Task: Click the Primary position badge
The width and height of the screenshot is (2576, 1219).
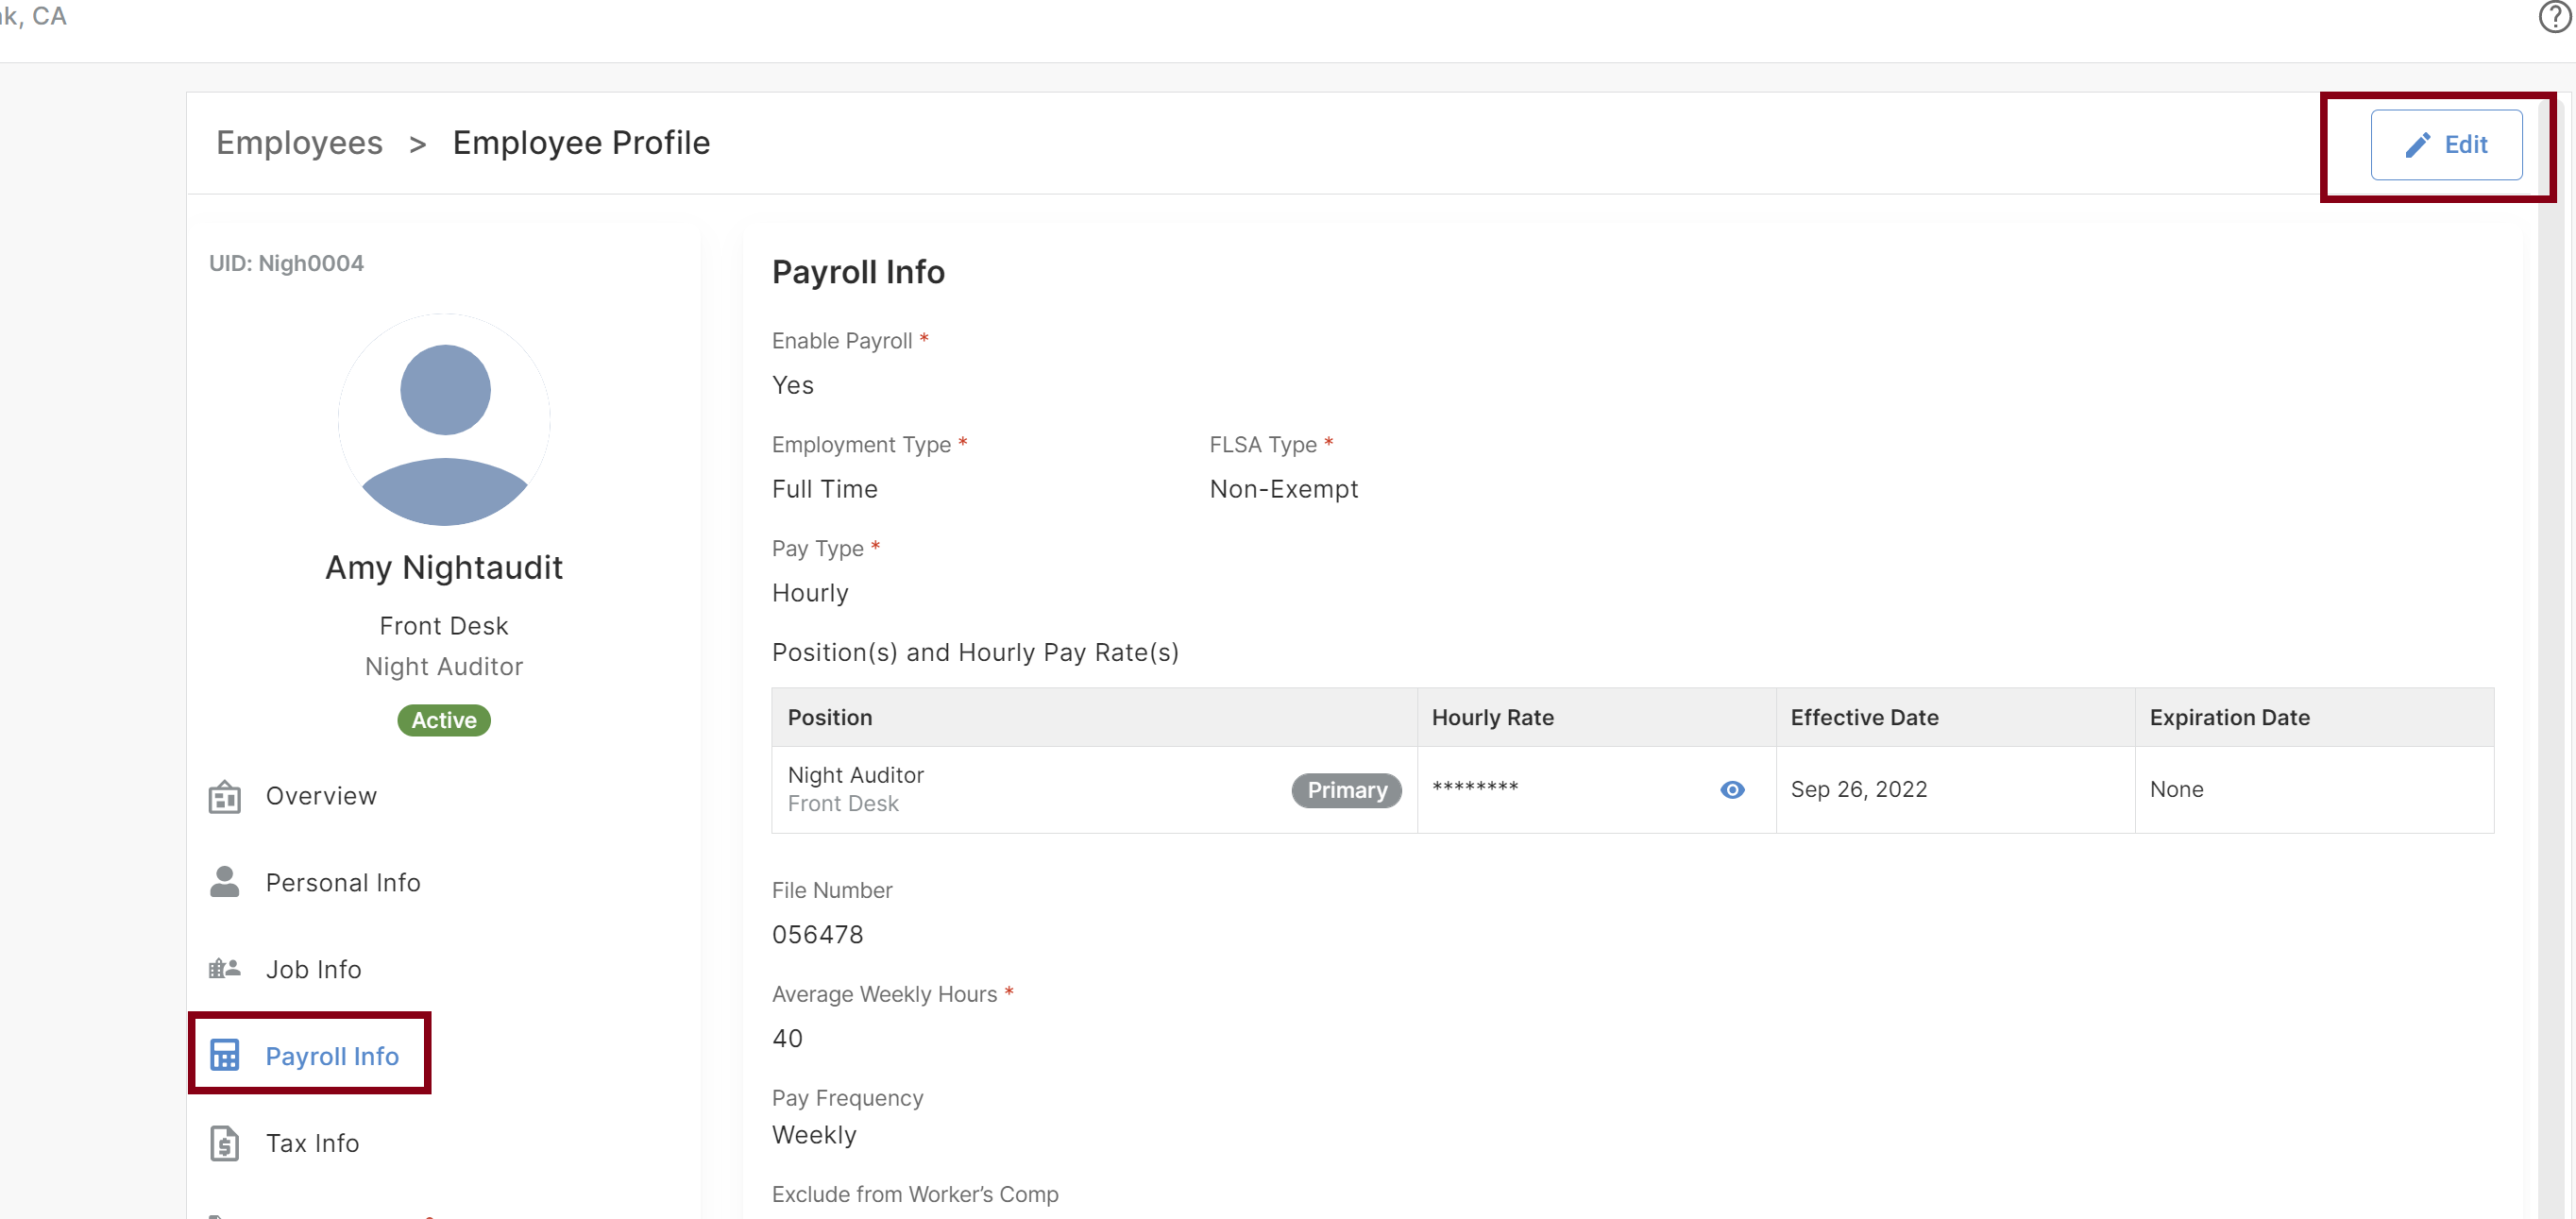Action: (1346, 790)
